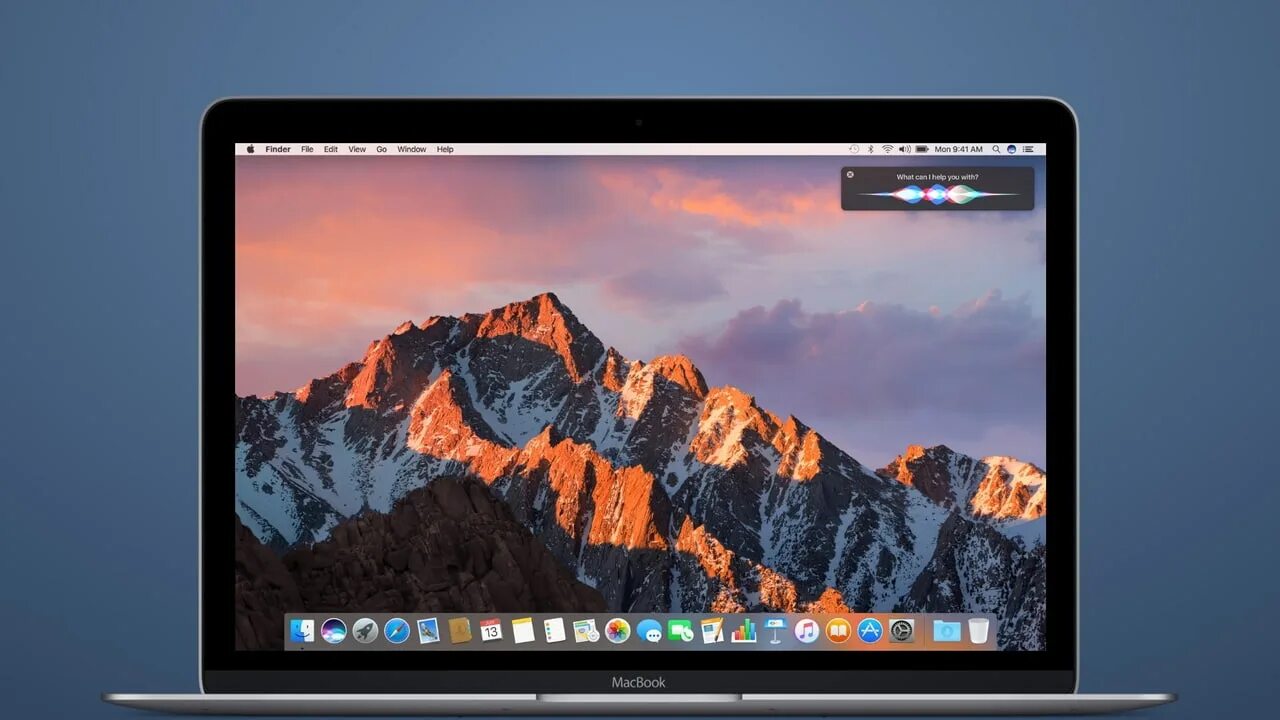Show battery status menu
1280x720 pixels.
click(922, 149)
